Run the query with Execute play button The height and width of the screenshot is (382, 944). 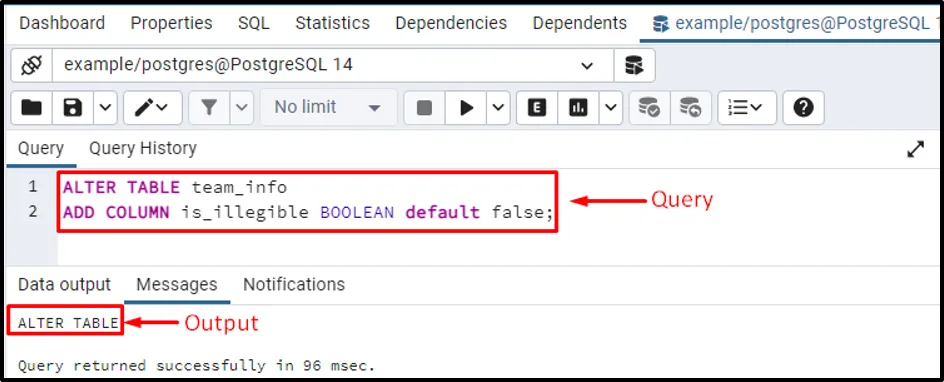(x=466, y=108)
